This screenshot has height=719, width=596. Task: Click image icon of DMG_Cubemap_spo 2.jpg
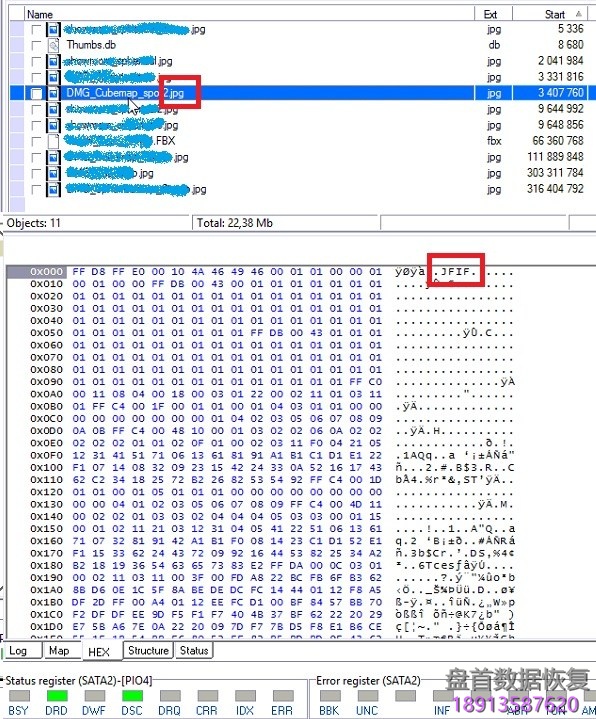click(x=53, y=94)
